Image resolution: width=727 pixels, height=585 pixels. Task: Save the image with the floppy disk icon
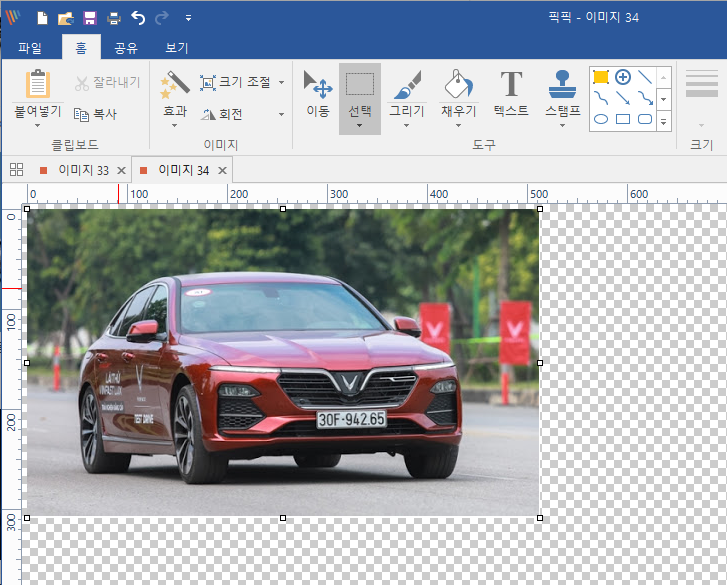tap(89, 18)
